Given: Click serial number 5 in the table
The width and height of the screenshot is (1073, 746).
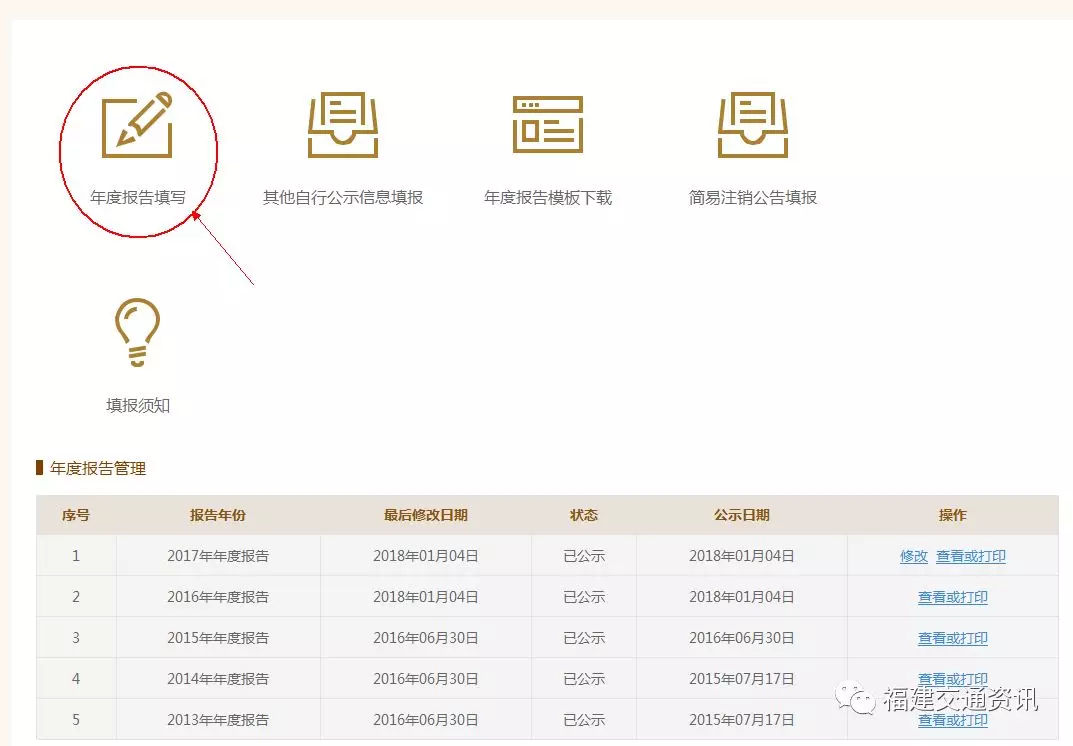Looking at the screenshot, I should 76,720.
